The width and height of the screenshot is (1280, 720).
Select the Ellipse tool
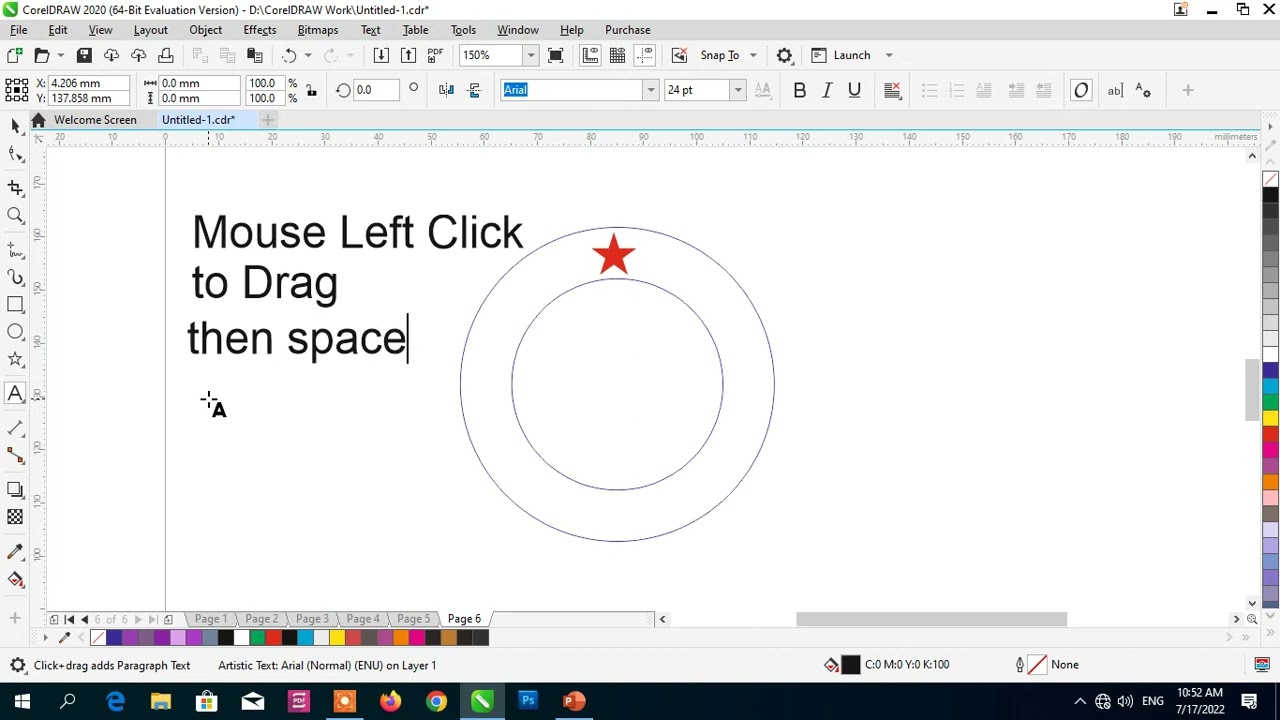pyautogui.click(x=15, y=332)
